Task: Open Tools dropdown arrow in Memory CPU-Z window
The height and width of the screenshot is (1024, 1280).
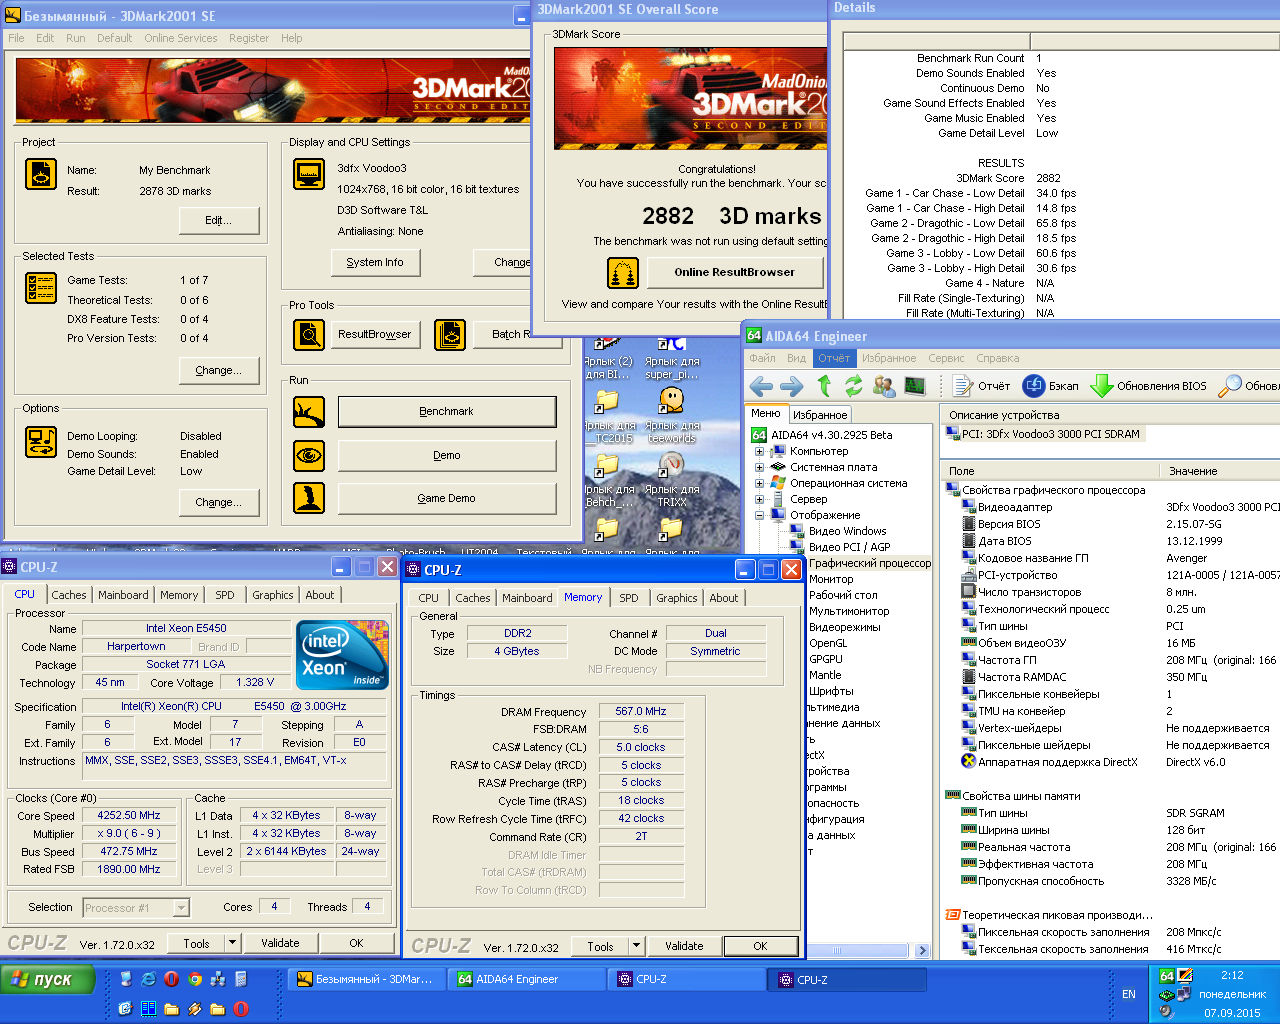Action: [636, 946]
